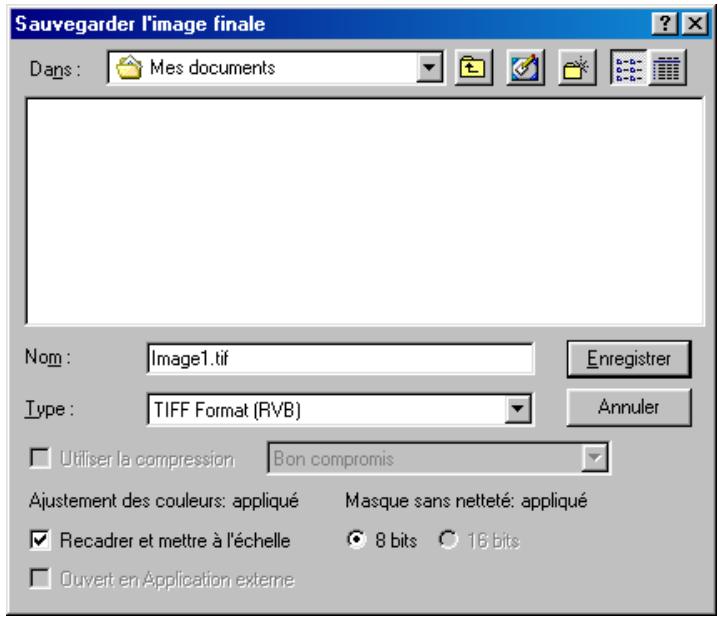Click the Ajustement des couleurs: appliqué text
Image resolution: width=718 pixels, height=617 pixels.
coord(164,500)
